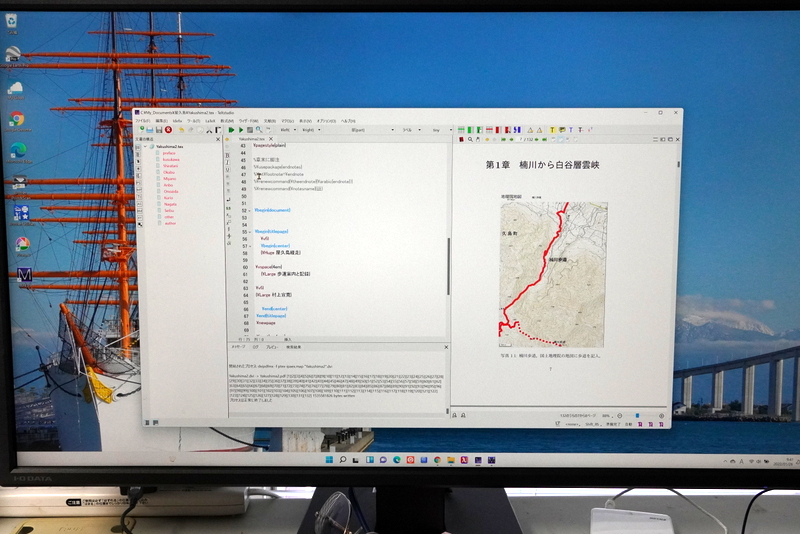Open the viewer with the magnifier toolbar icon

(259, 130)
